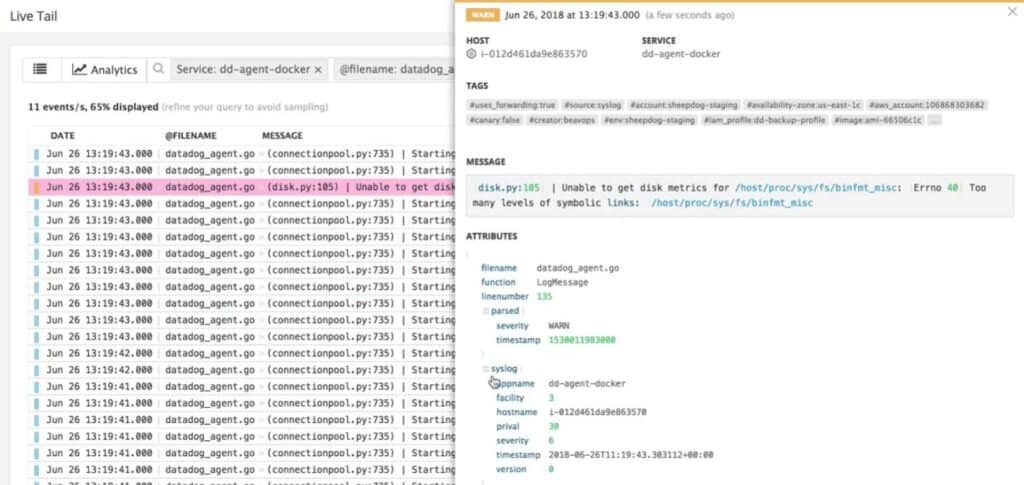Click the filename attribute datadog_agent.go
The width and height of the screenshot is (1024, 485).
coord(578,268)
